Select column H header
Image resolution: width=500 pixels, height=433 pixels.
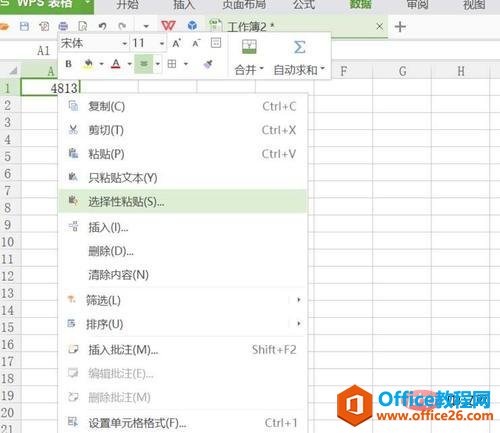click(x=461, y=71)
